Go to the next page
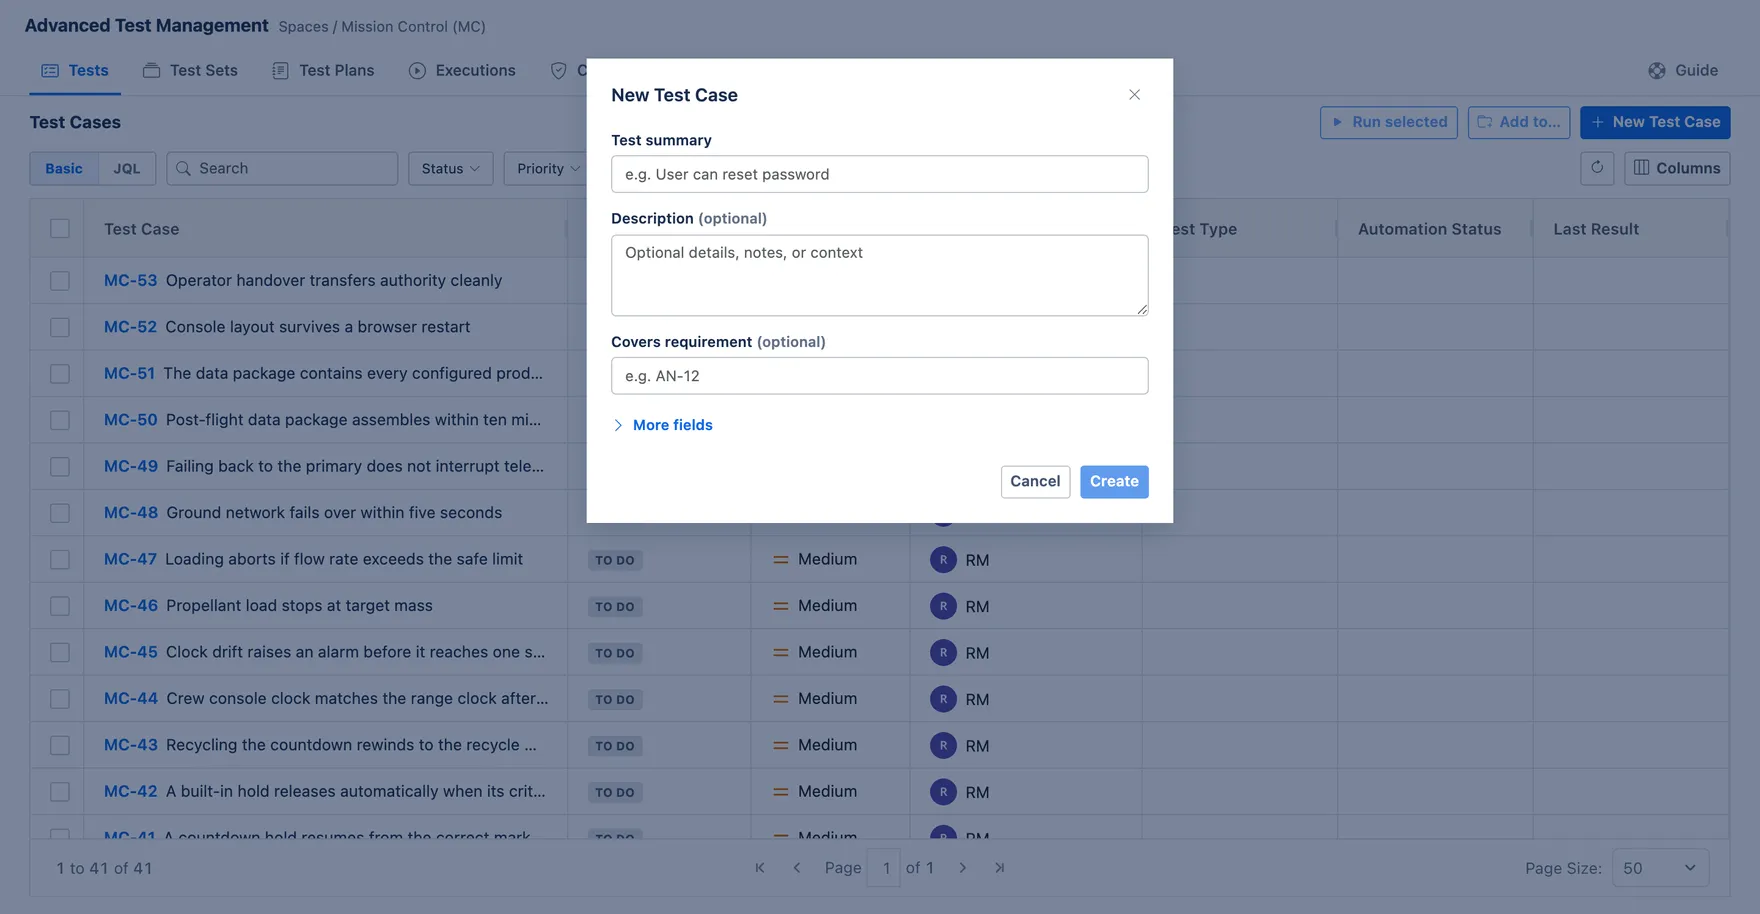Viewport: 1760px width, 914px height. coord(963,868)
